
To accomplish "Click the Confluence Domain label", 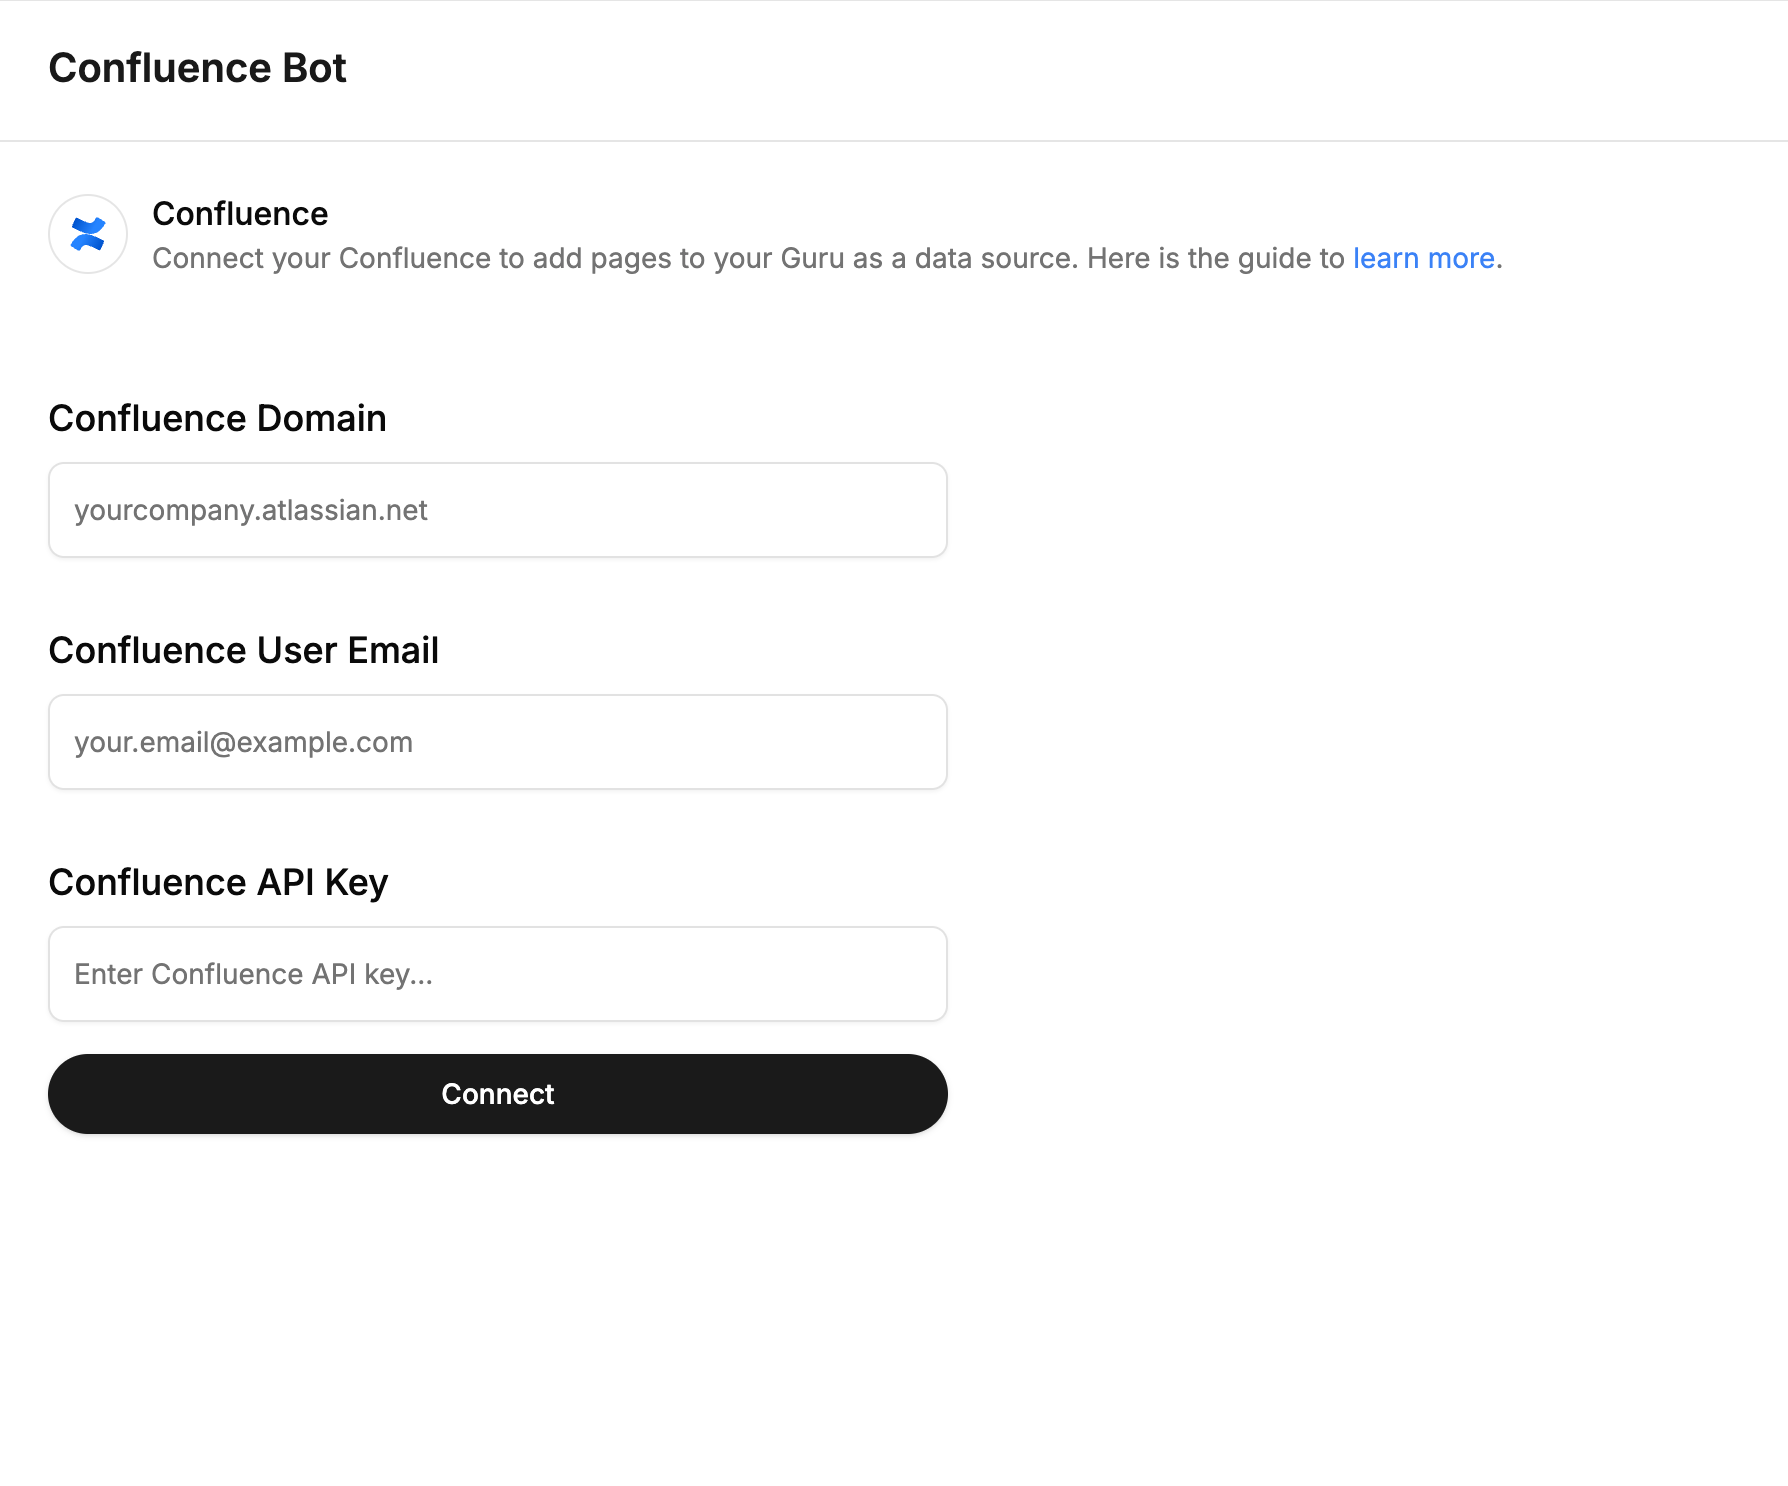I will click(x=218, y=418).
